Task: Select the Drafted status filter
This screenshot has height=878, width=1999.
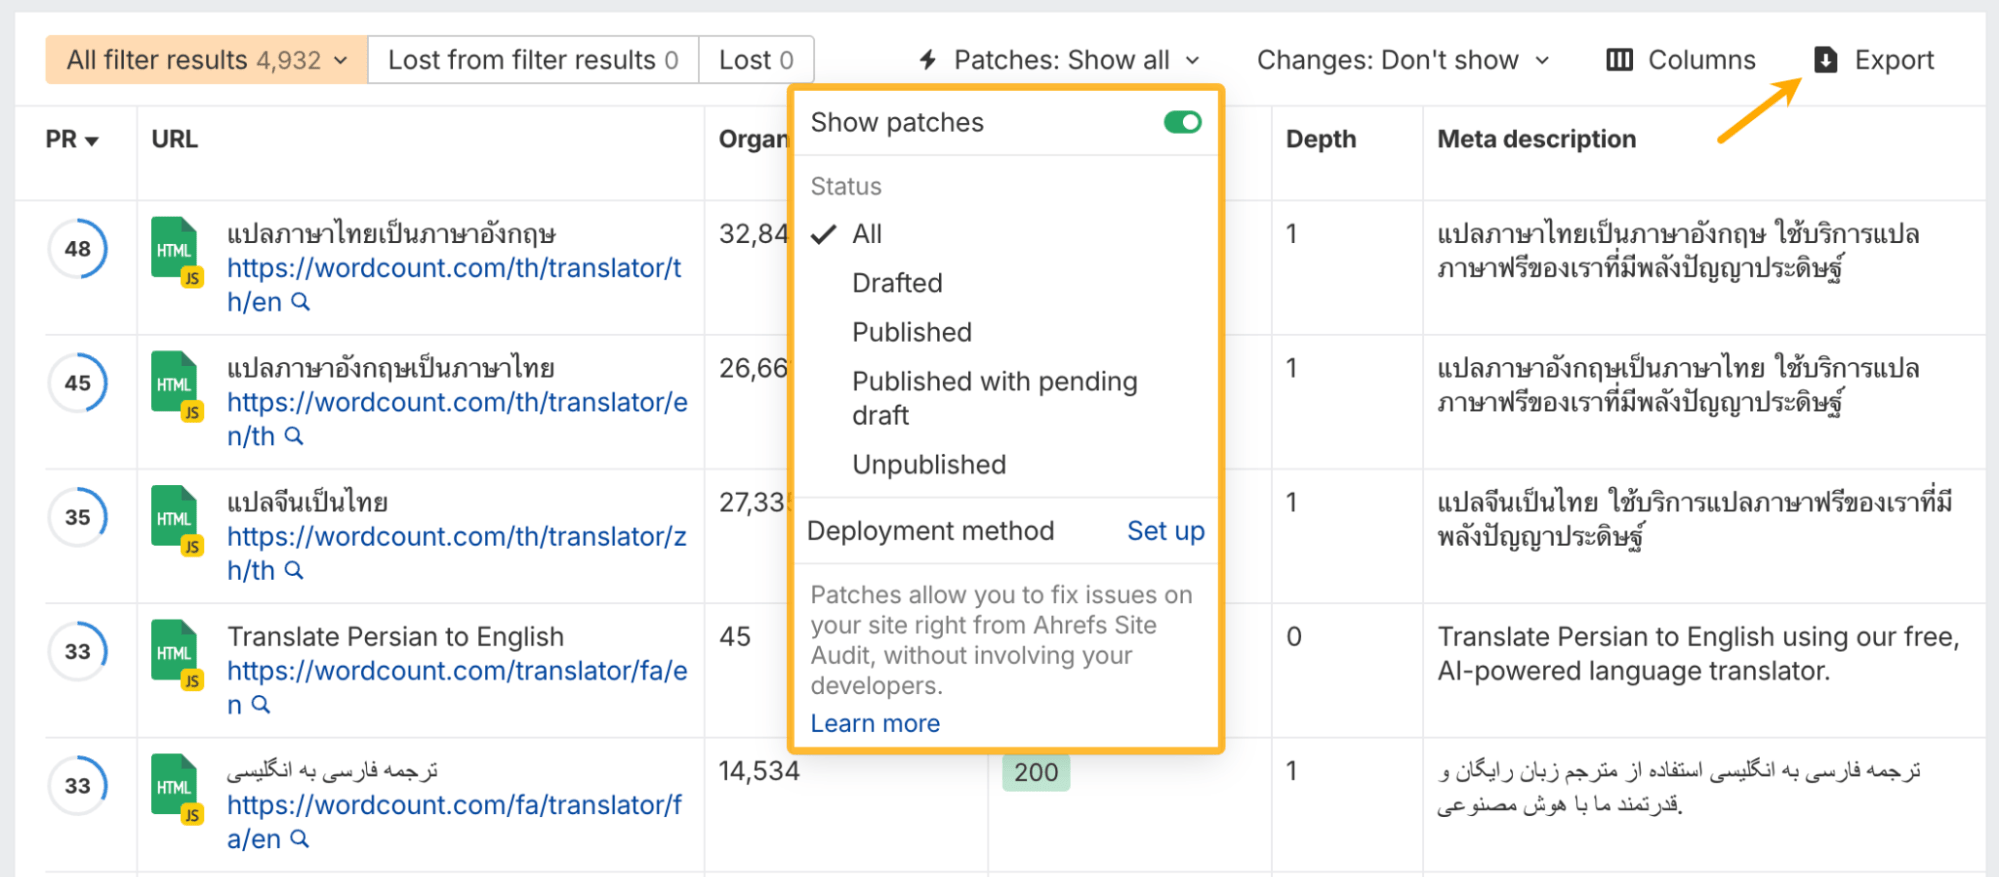Action: [897, 283]
